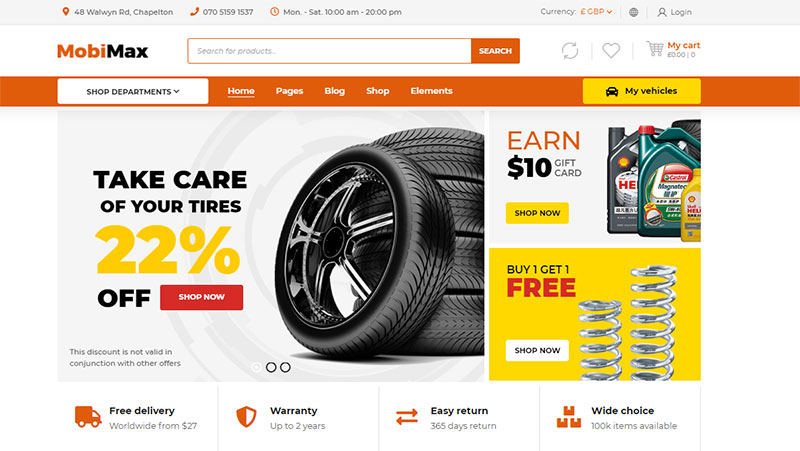Open the Elements menu item
The height and width of the screenshot is (451, 800).
[x=432, y=91]
